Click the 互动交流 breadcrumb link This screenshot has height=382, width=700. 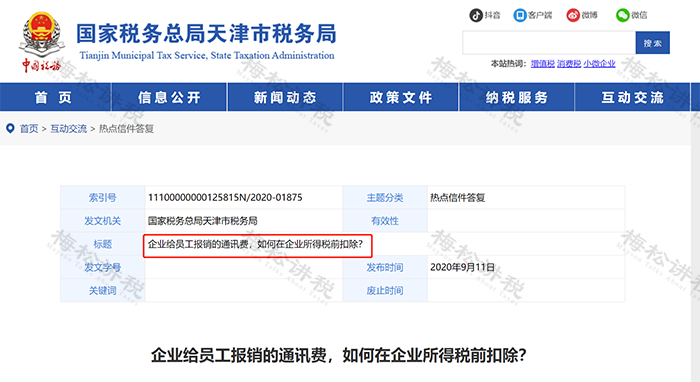68,129
